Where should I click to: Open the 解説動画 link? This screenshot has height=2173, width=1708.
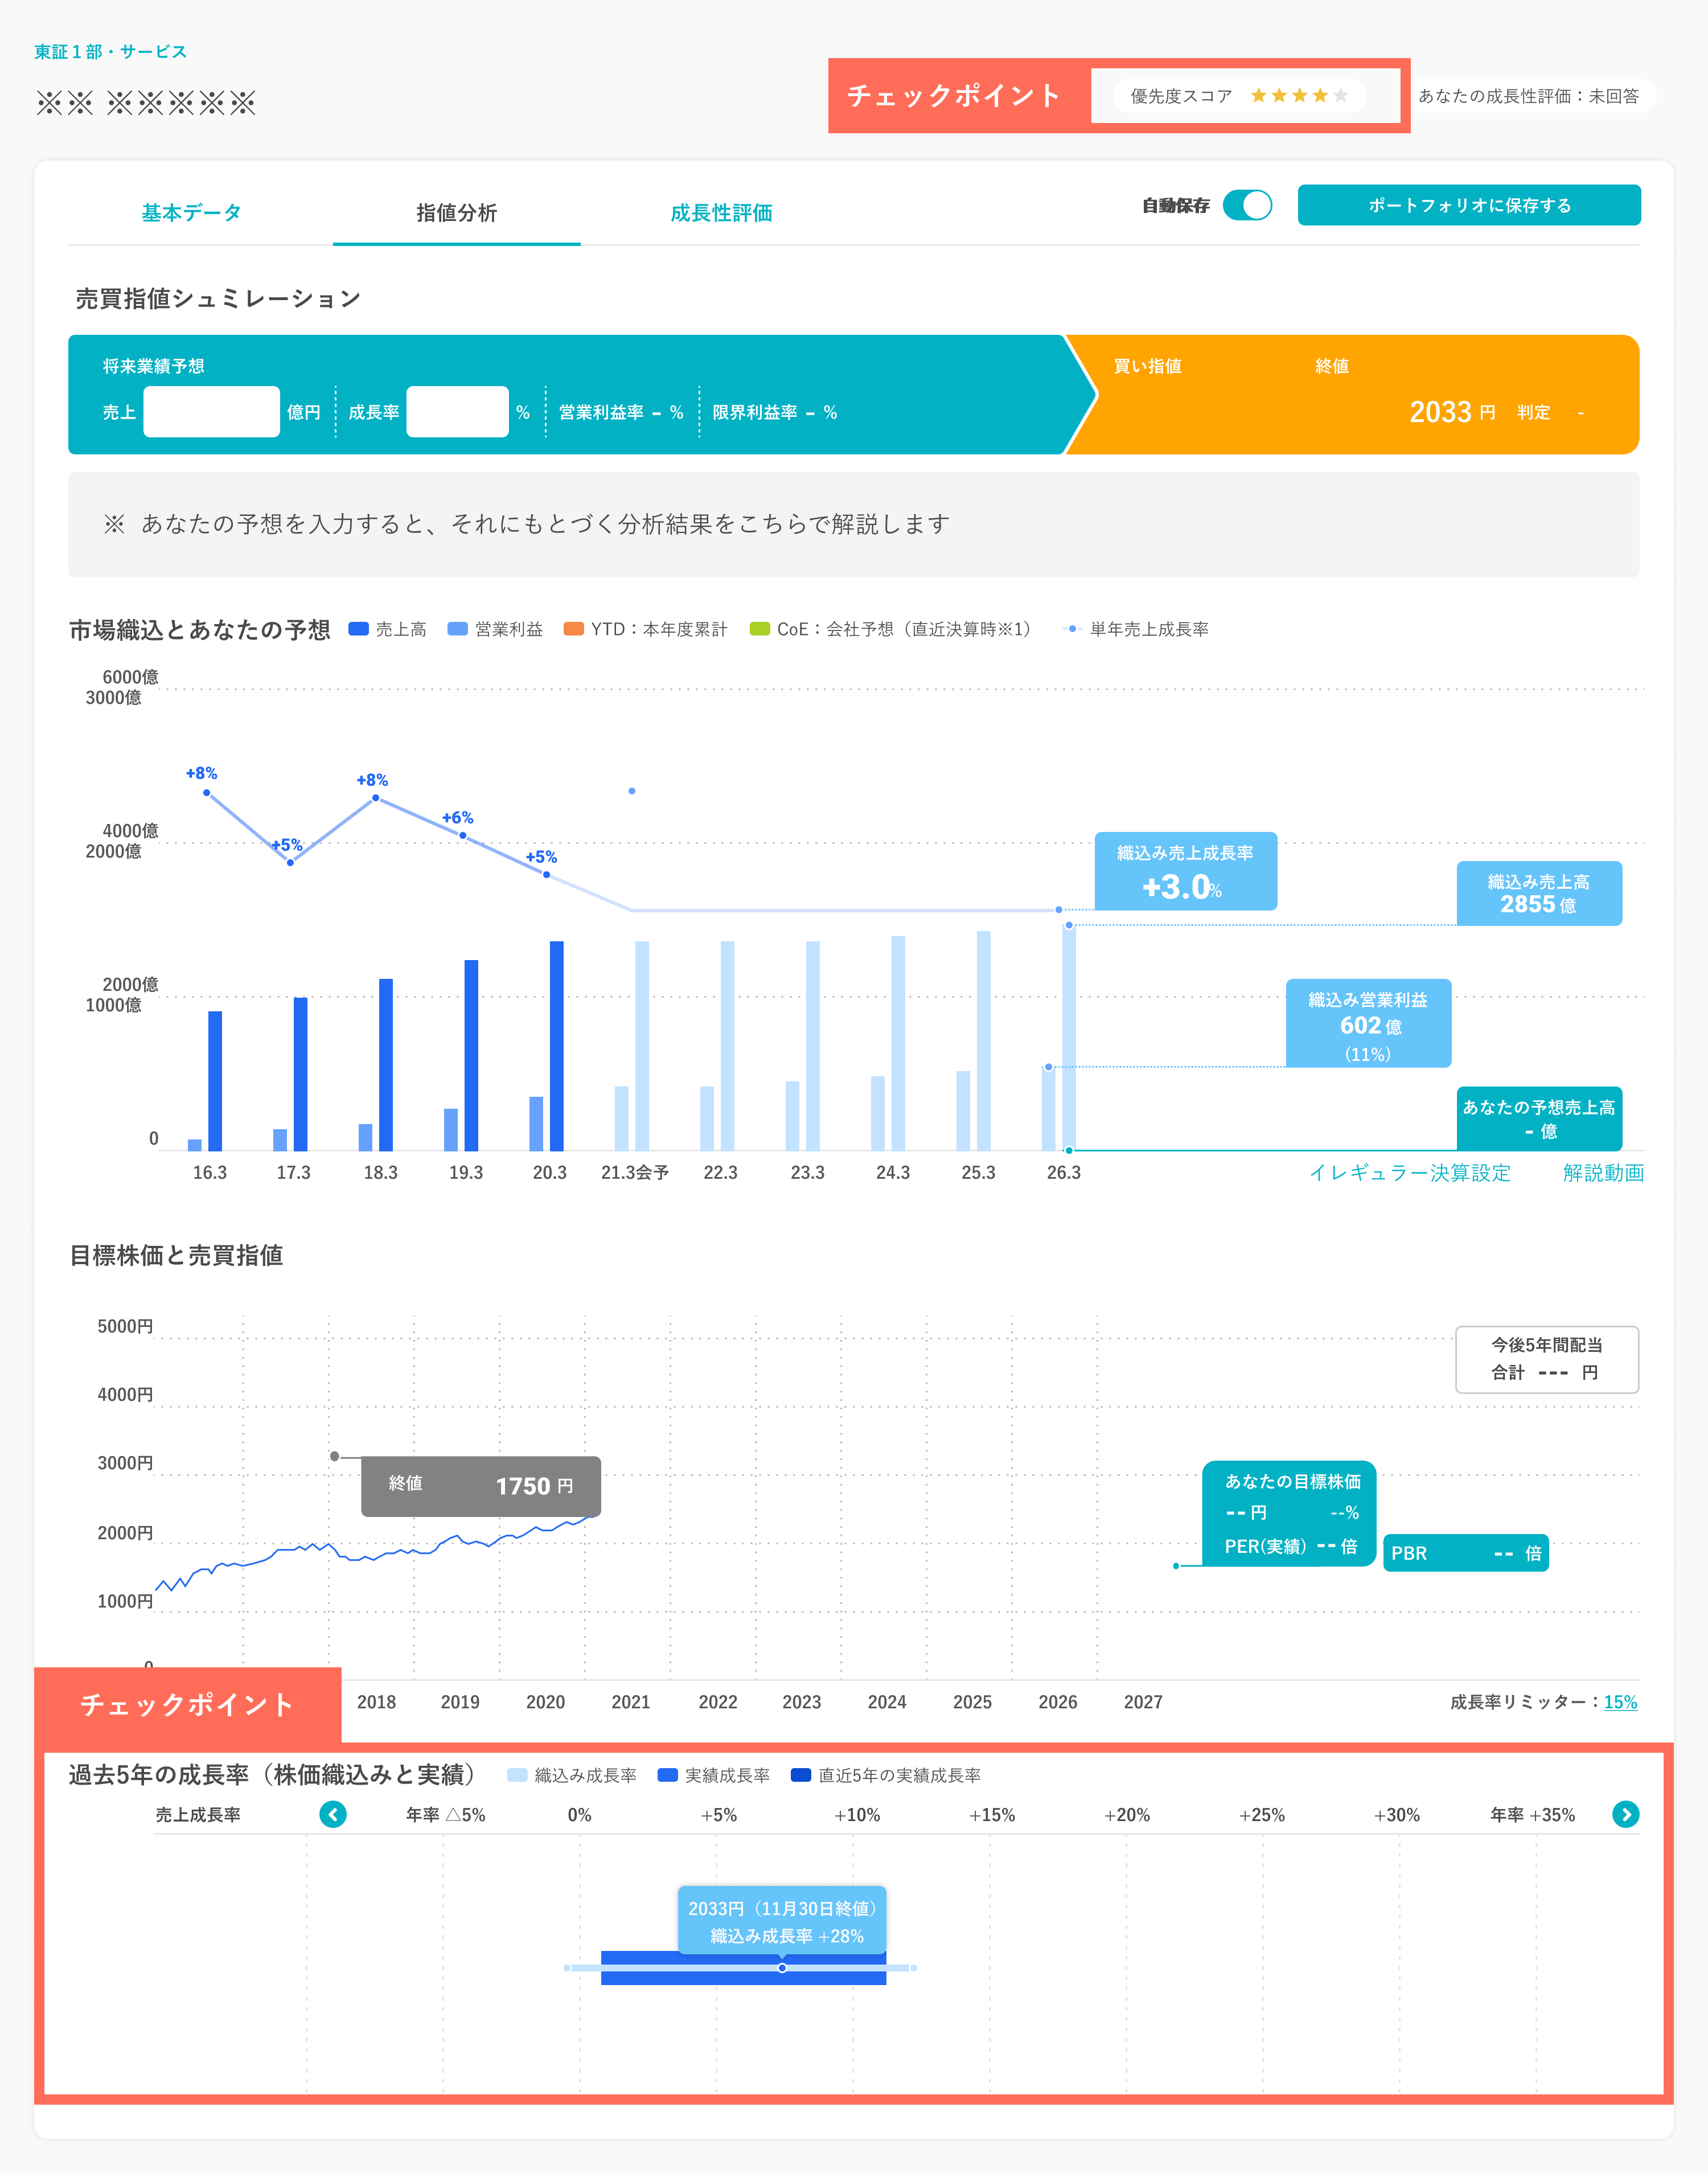pos(1603,1172)
